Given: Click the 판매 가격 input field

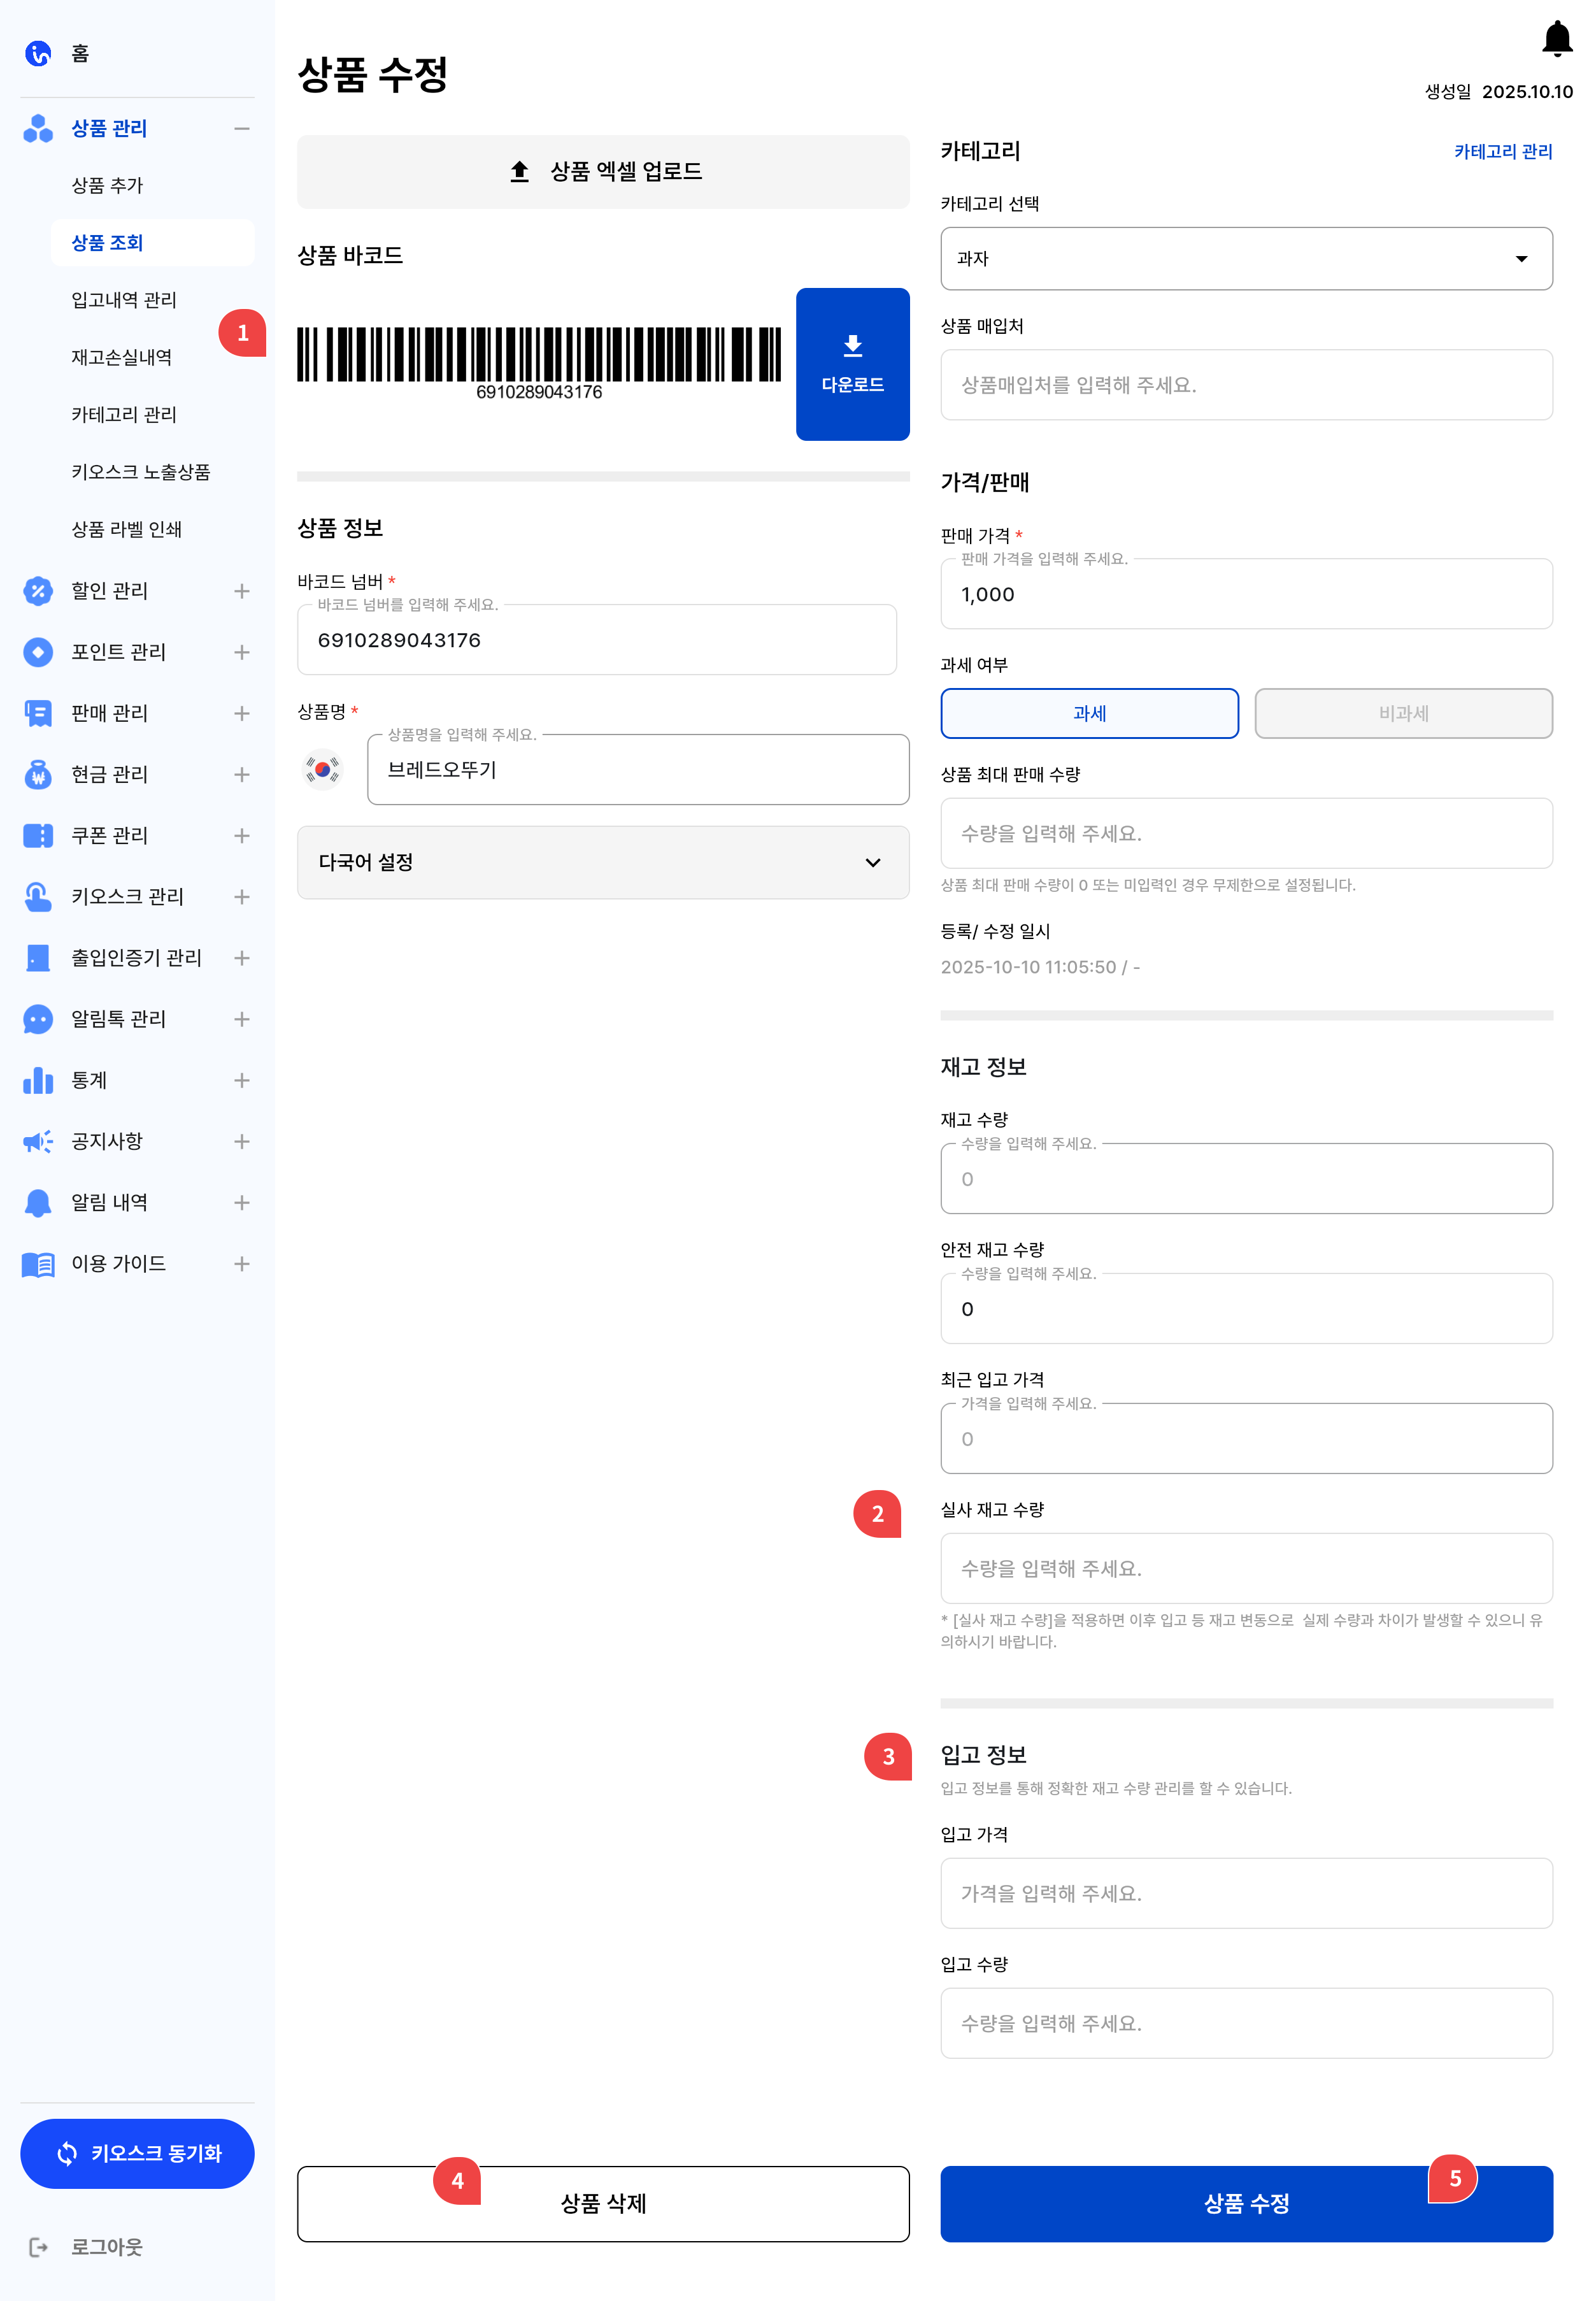Looking at the screenshot, I should point(1246,594).
